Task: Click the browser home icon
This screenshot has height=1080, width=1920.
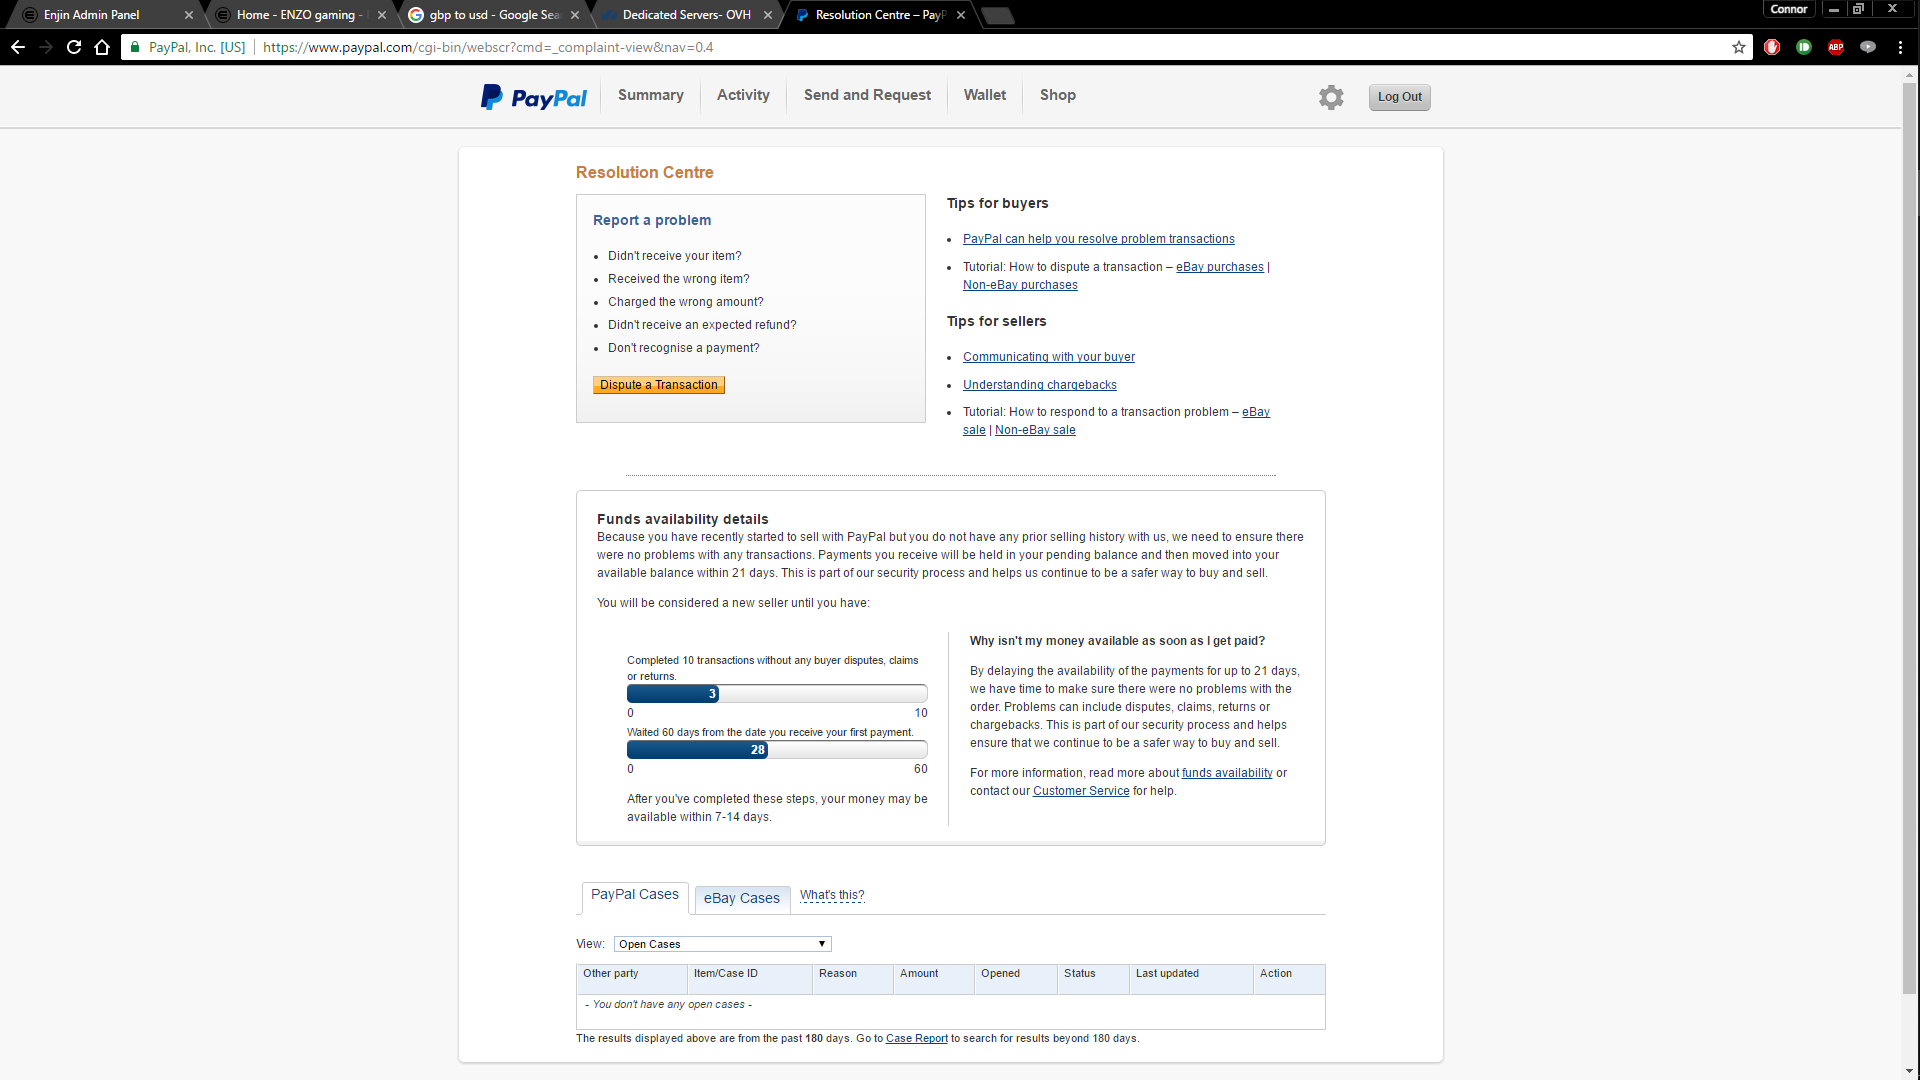Action: click(102, 47)
